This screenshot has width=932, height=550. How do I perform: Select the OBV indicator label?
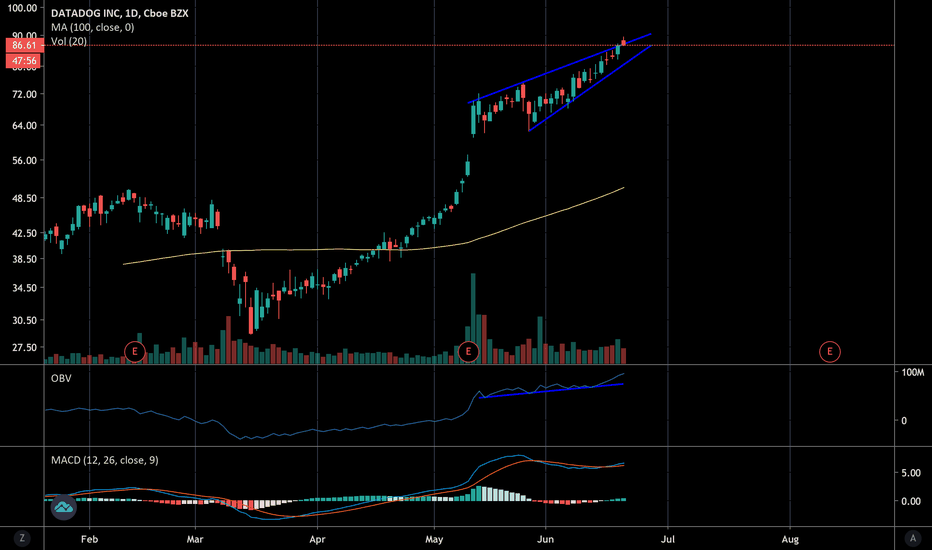coord(61,378)
